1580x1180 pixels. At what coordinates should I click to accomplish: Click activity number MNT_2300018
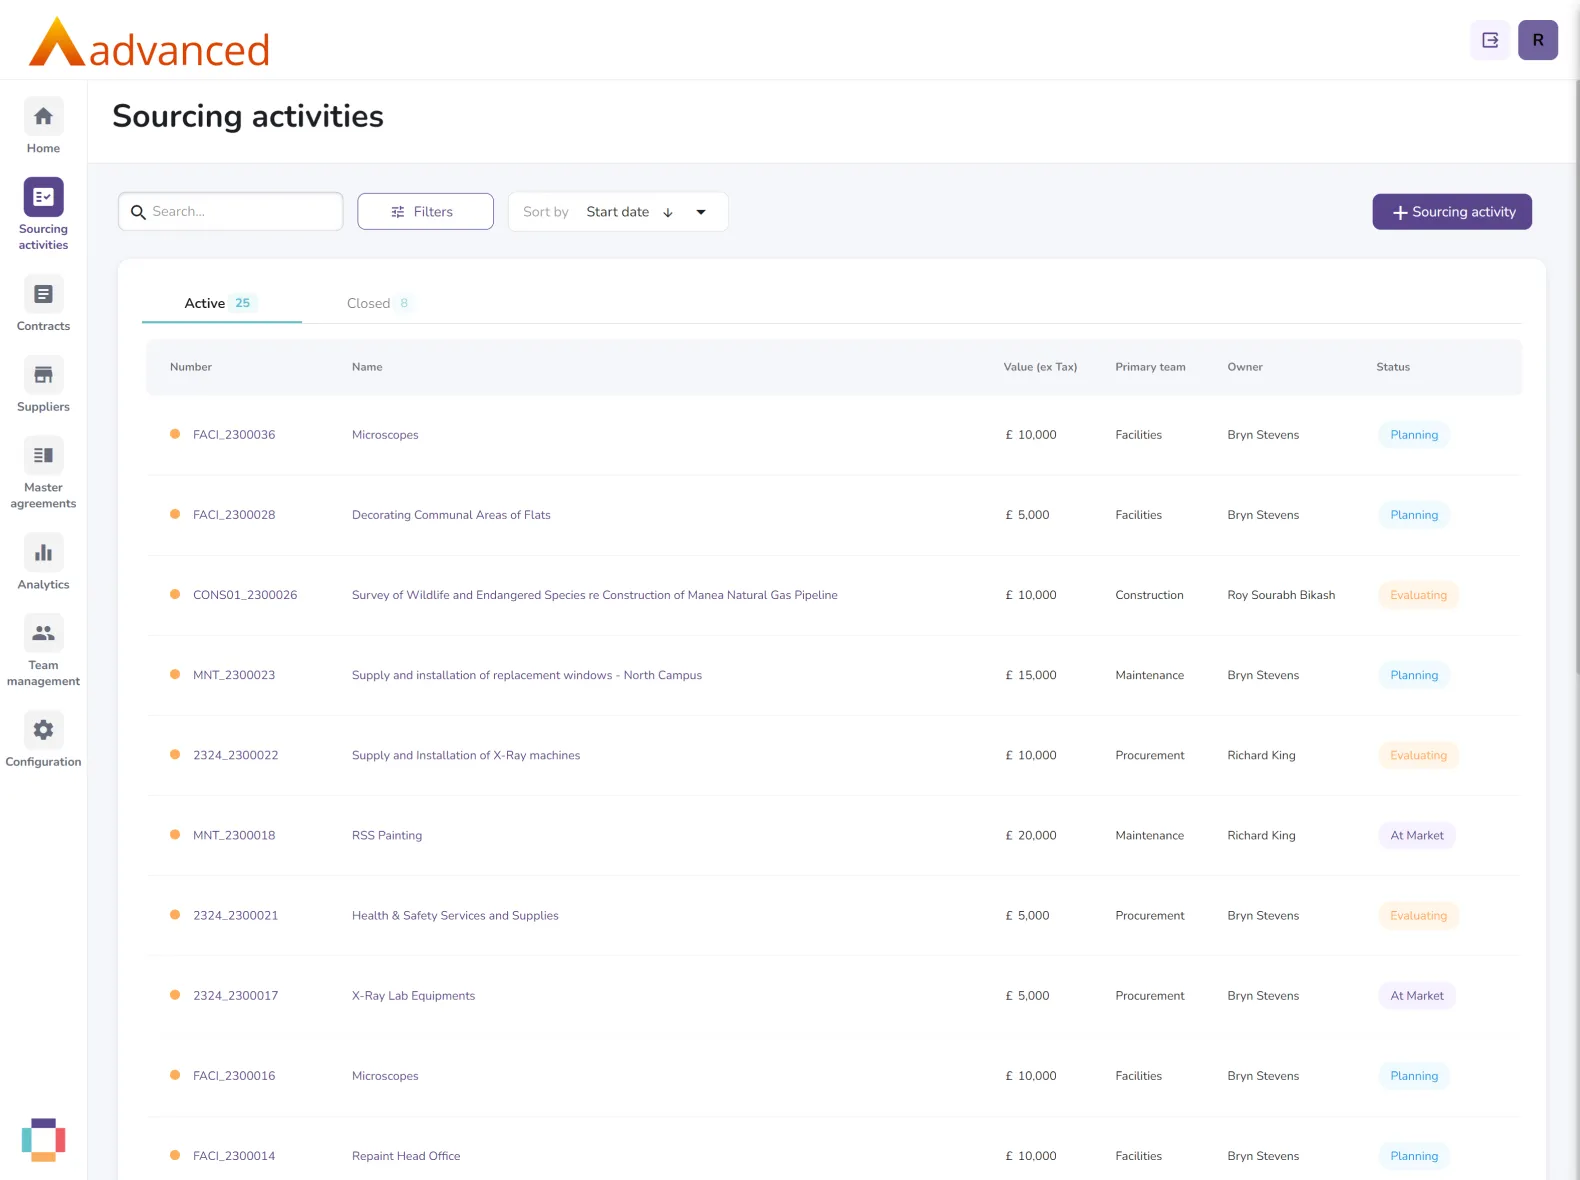234,835
